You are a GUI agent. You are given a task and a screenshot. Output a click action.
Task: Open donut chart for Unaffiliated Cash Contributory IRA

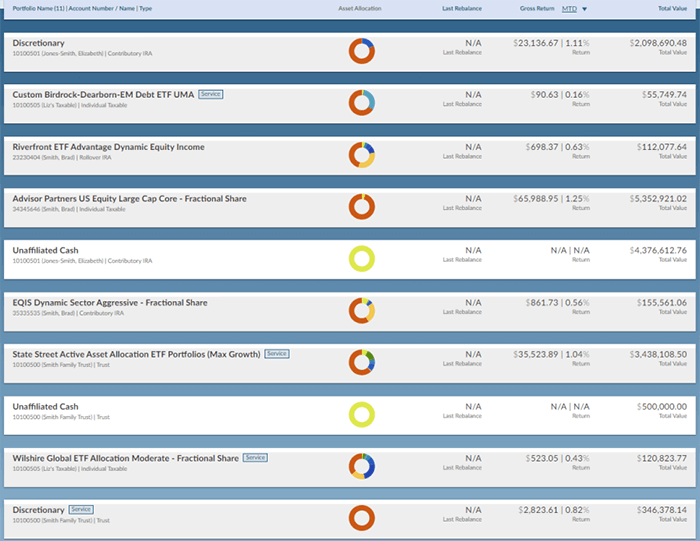pyautogui.click(x=362, y=258)
